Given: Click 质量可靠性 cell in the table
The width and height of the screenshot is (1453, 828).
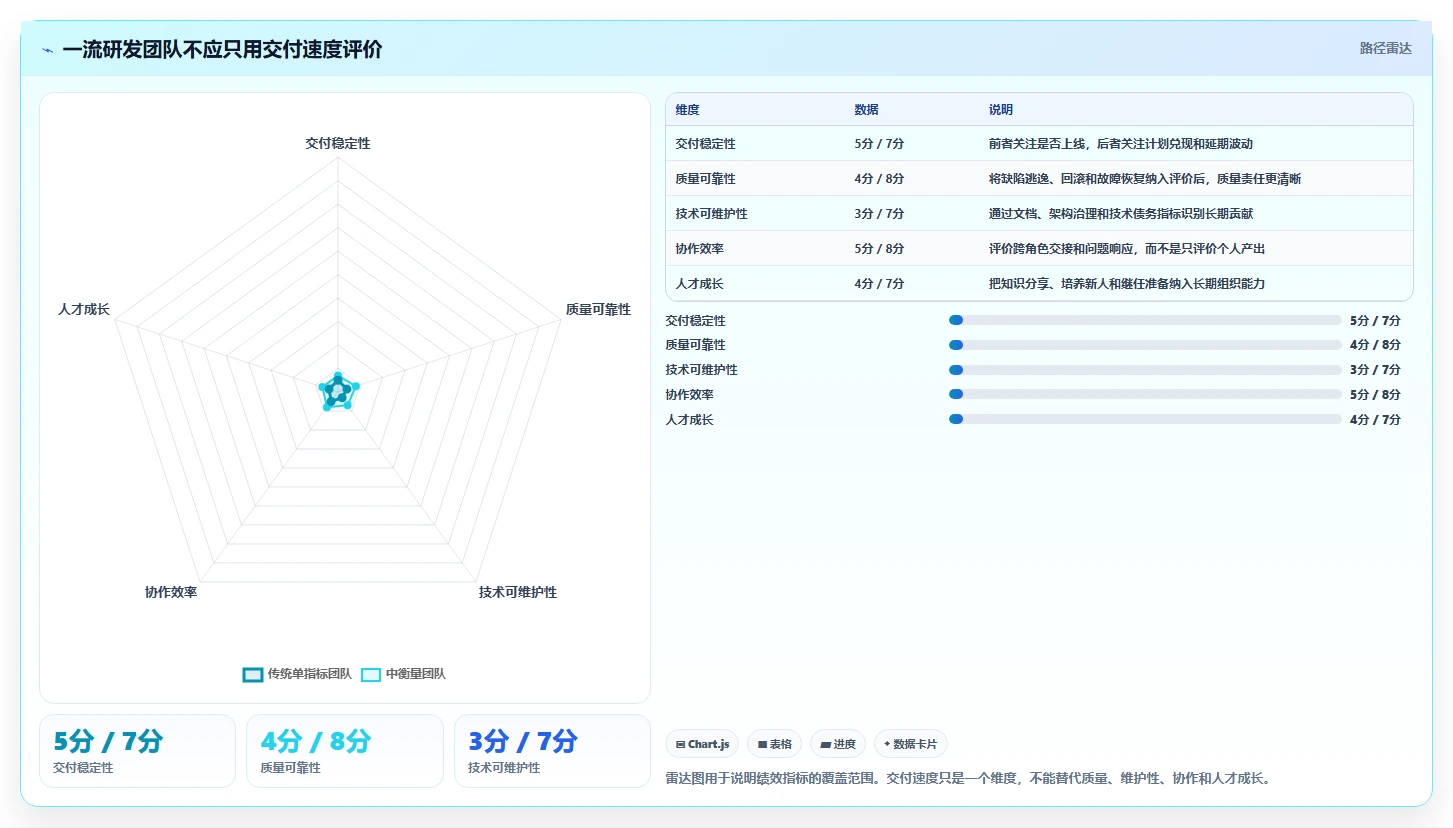Looking at the screenshot, I should coord(705,179).
